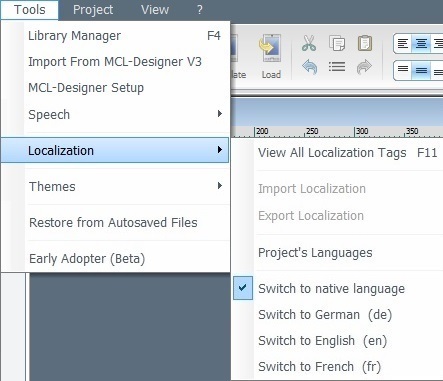
Task: Click the list icon between undo and redo
Action: [x=337, y=67]
